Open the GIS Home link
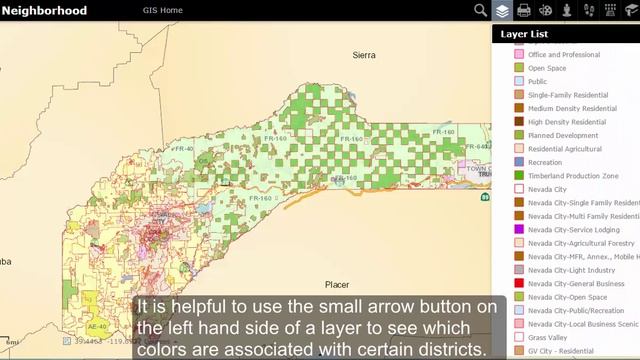This screenshot has width=640, height=360. (x=162, y=10)
